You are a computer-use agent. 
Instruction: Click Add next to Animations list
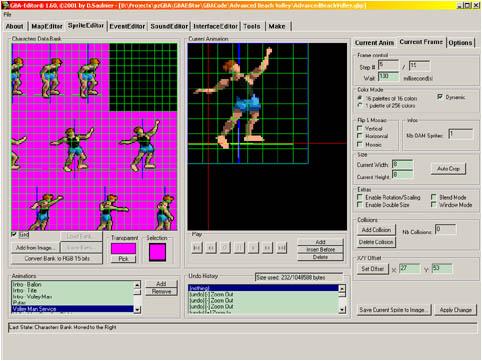[161, 284]
